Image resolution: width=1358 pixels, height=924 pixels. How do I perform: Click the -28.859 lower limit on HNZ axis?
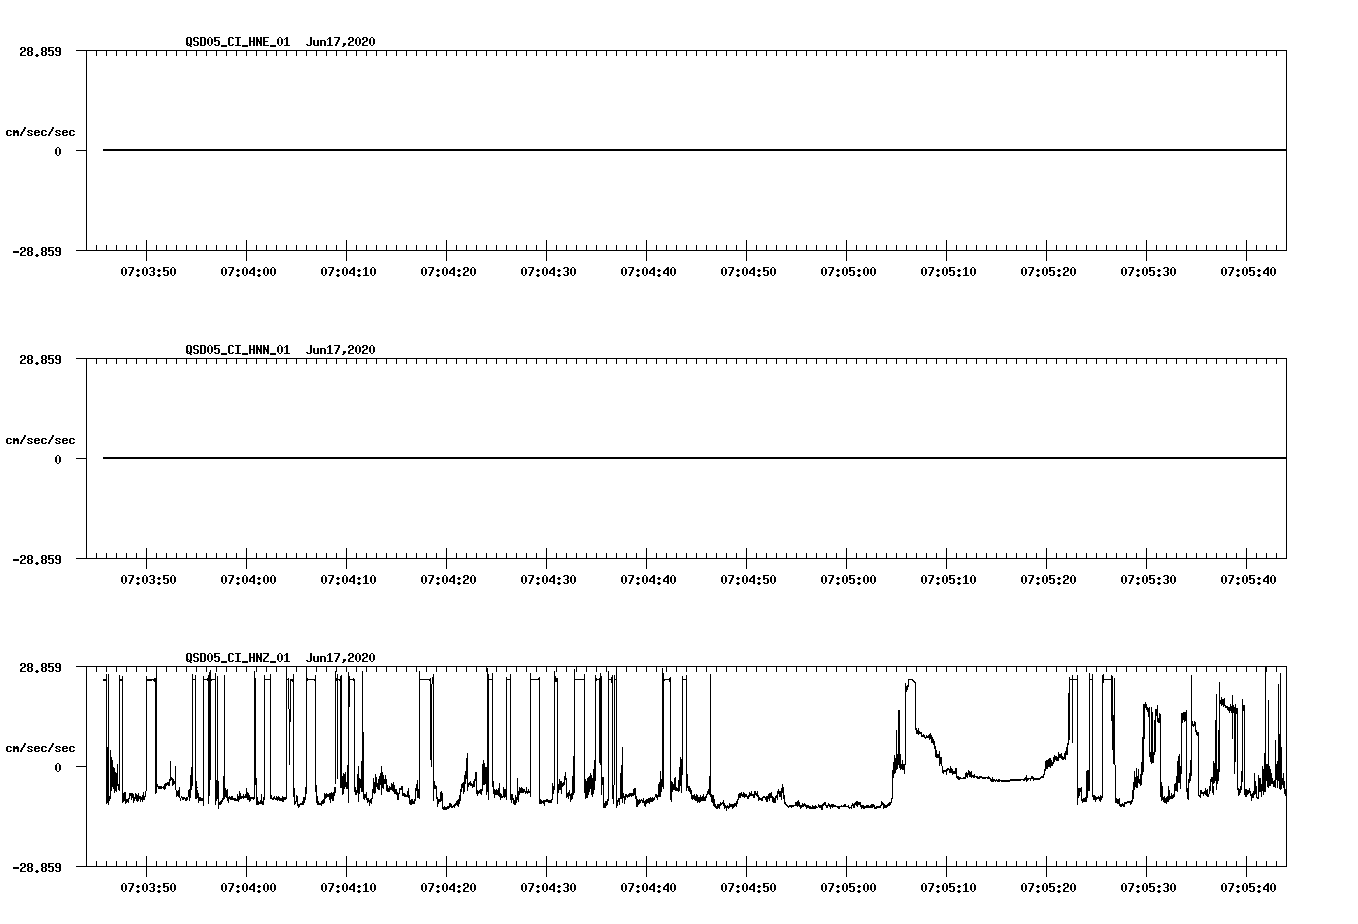tap(37, 867)
